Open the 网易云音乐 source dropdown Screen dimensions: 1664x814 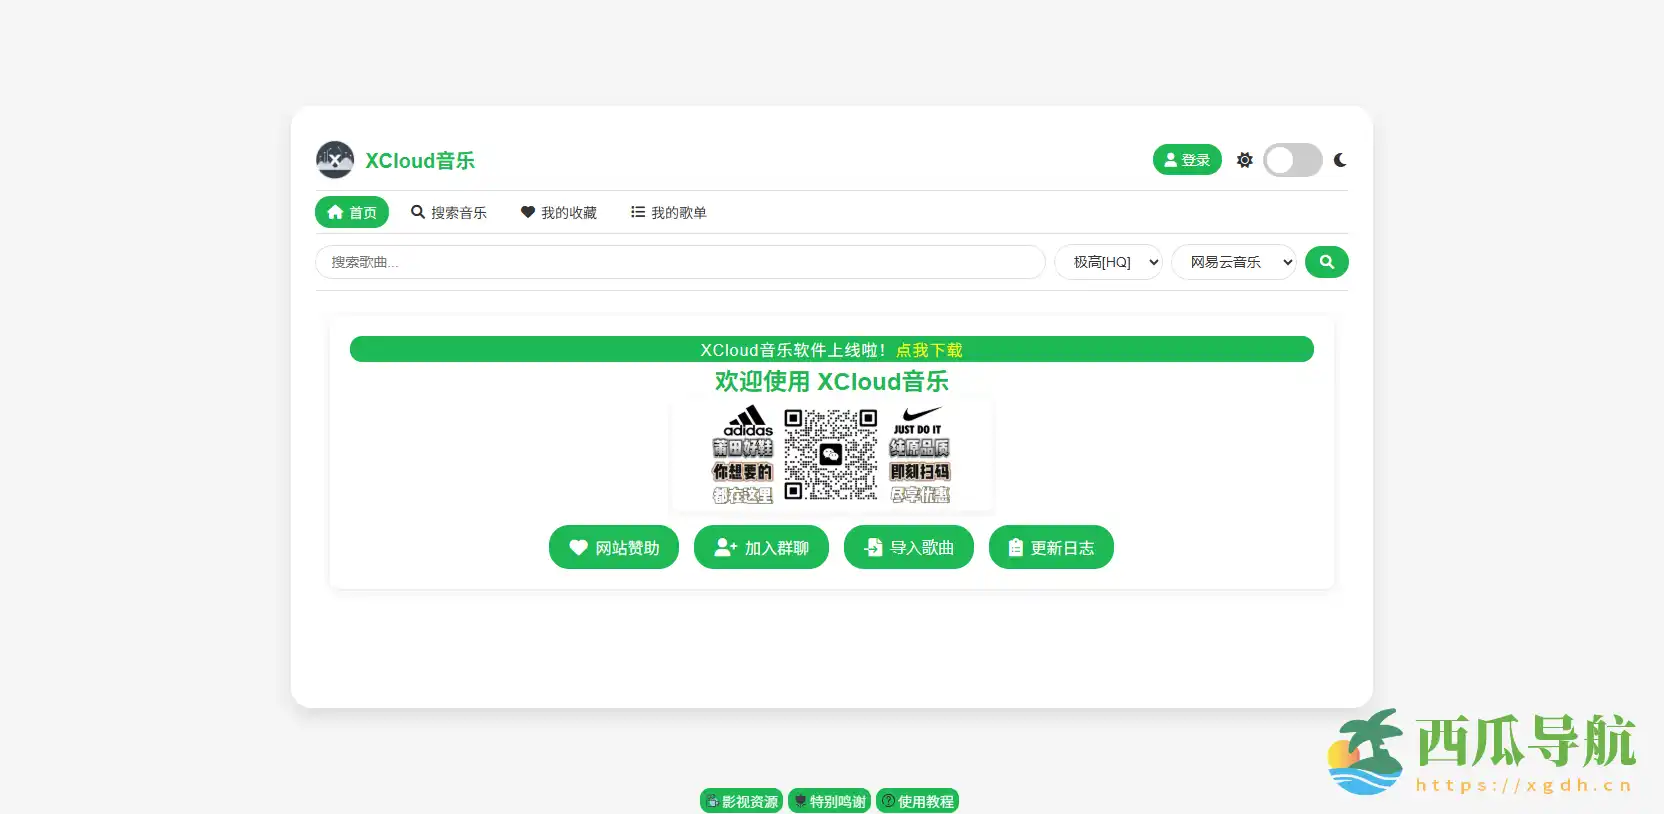(1233, 262)
